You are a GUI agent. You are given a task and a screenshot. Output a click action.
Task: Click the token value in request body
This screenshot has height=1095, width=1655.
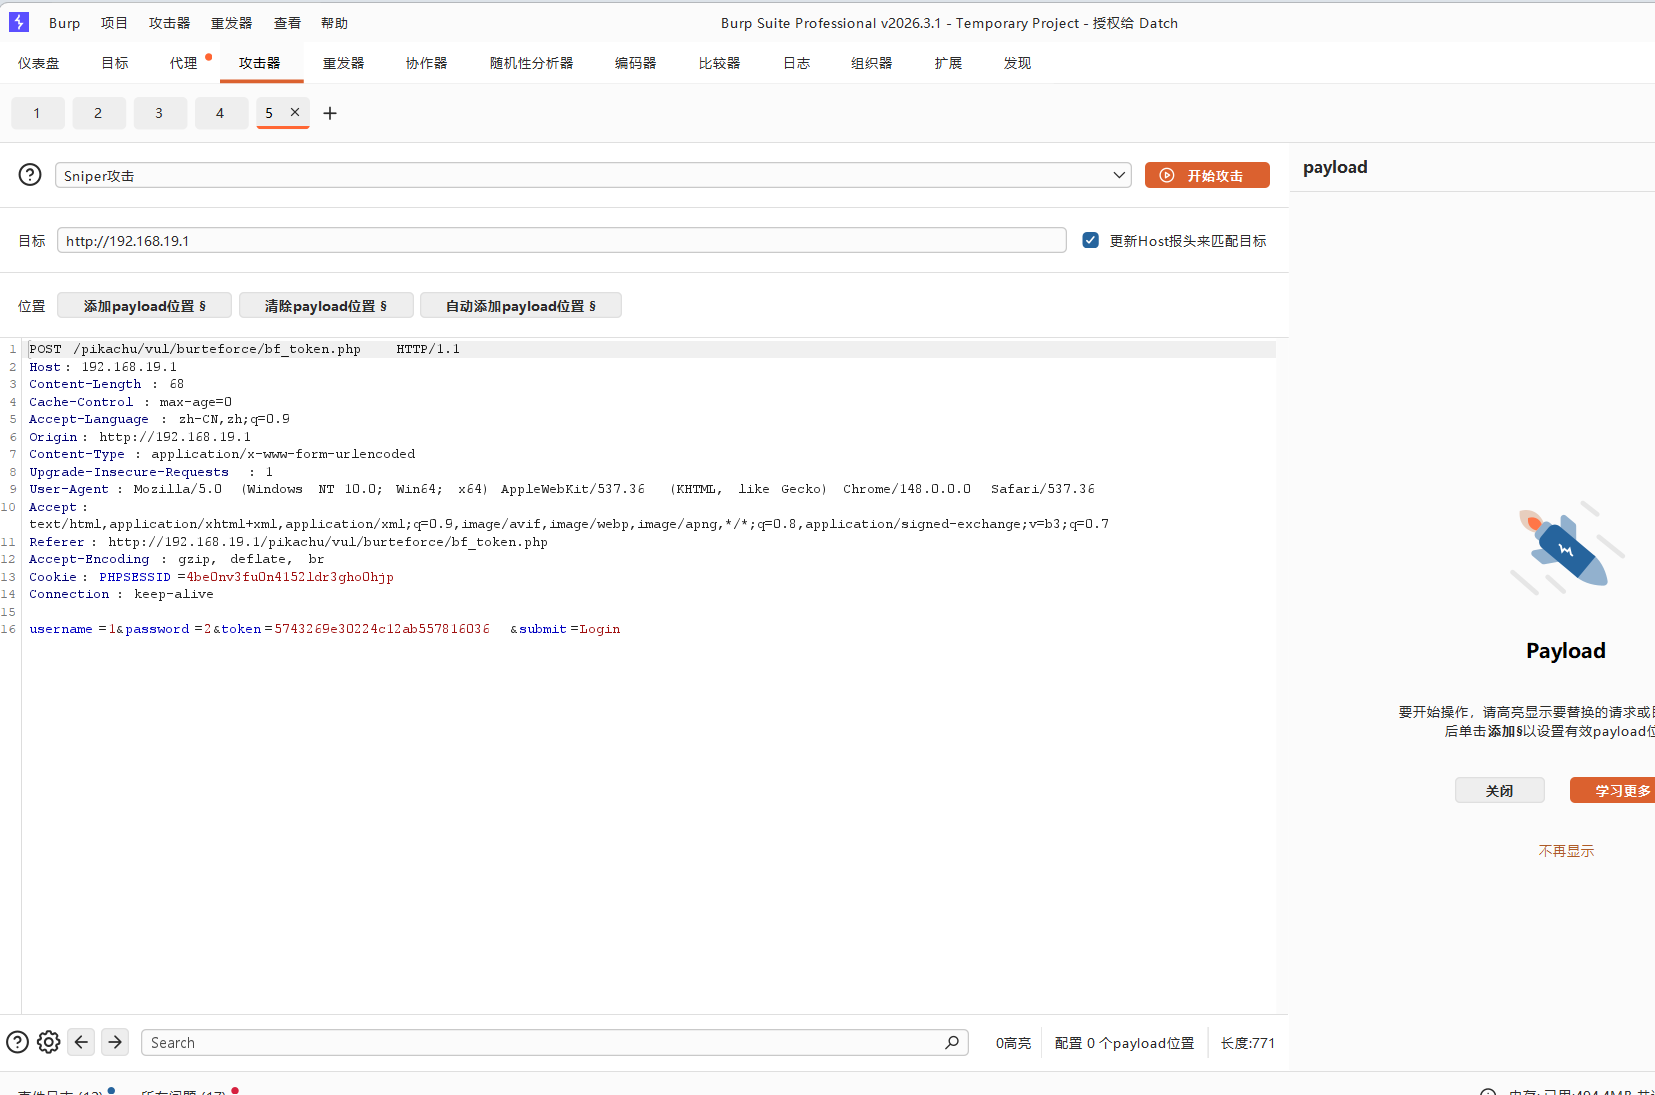click(382, 629)
